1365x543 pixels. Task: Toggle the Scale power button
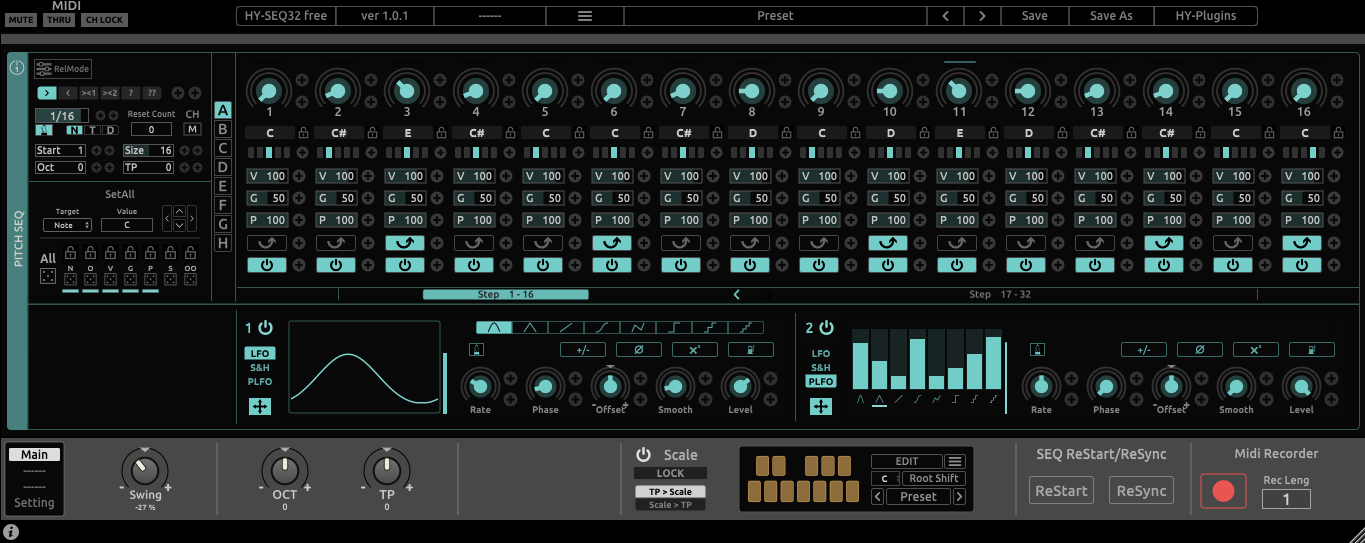point(643,454)
